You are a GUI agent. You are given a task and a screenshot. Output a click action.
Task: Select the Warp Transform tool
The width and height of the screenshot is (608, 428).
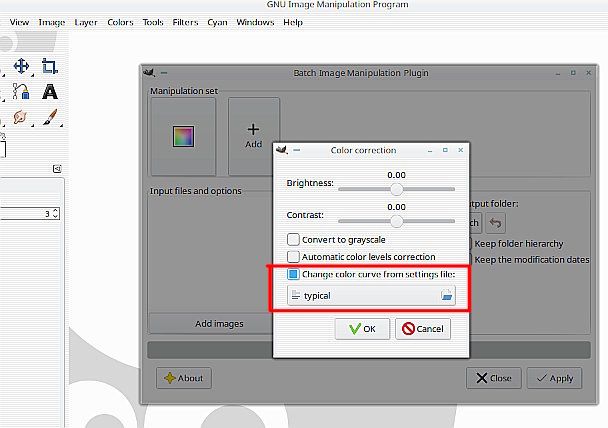[20, 117]
